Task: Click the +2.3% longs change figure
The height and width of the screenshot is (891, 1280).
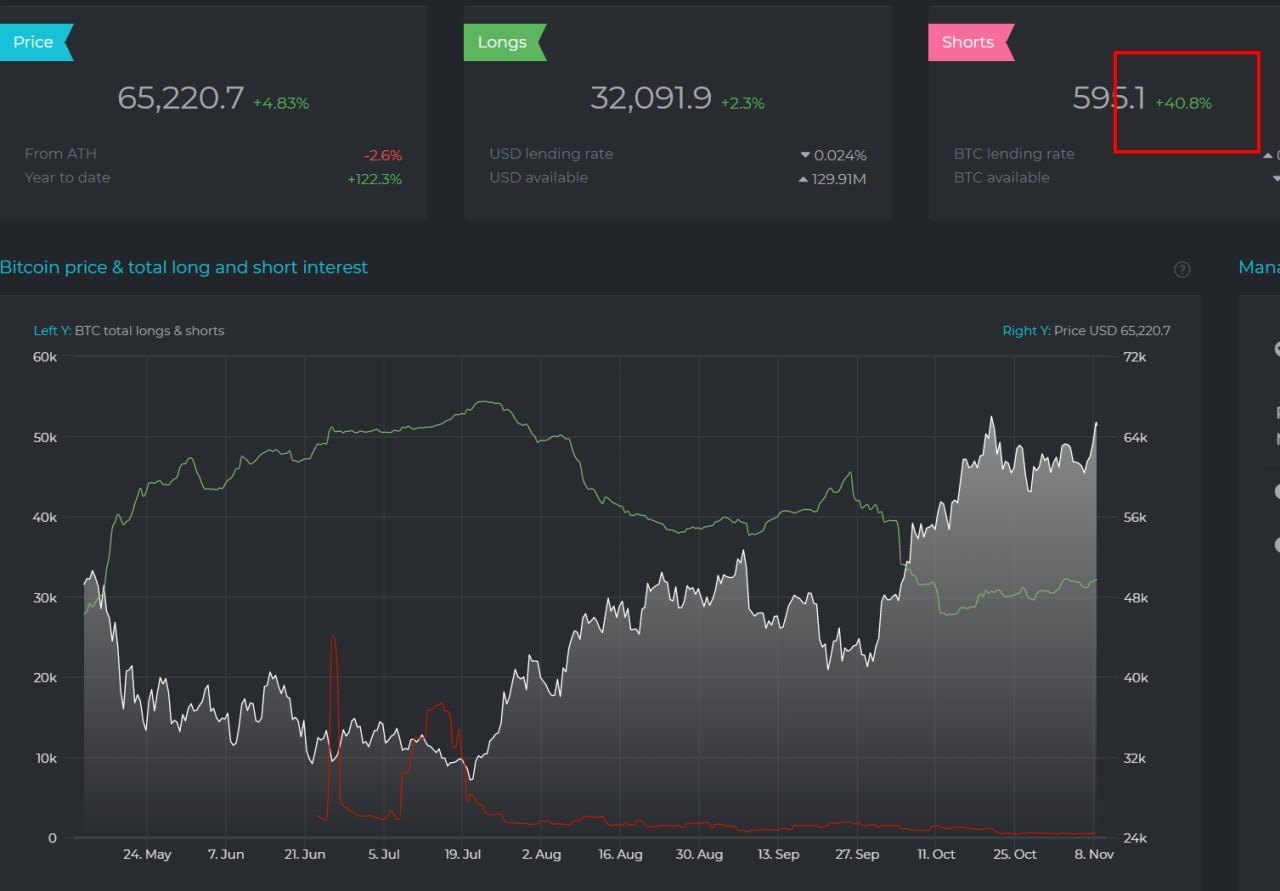Action: tap(742, 103)
